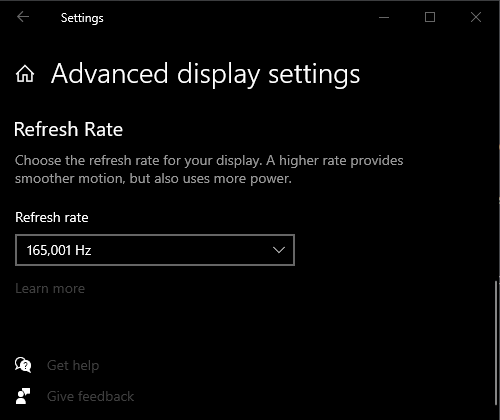
Task: Open the 165,001 Hz refresh rate dropdown
Action: [155, 250]
